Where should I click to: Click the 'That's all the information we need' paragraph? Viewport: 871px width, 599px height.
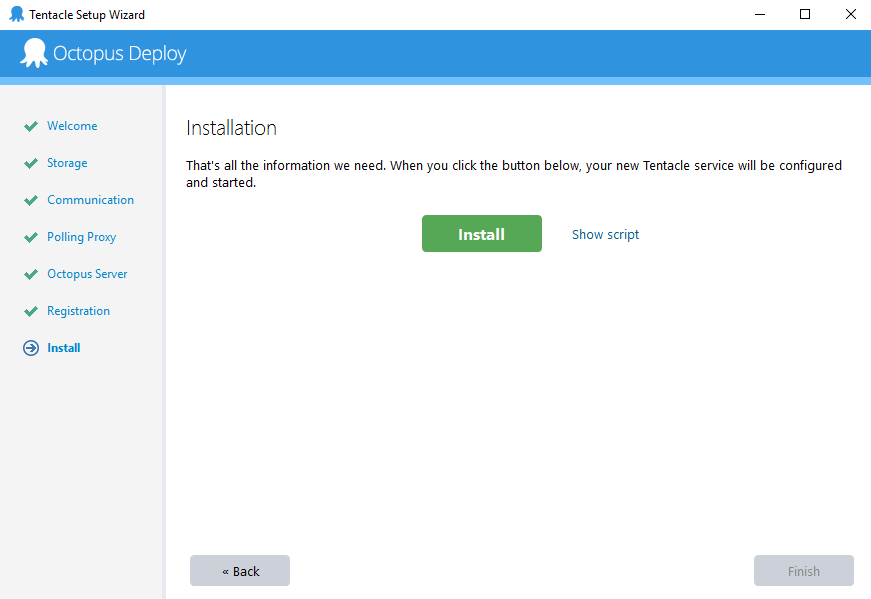(514, 174)
